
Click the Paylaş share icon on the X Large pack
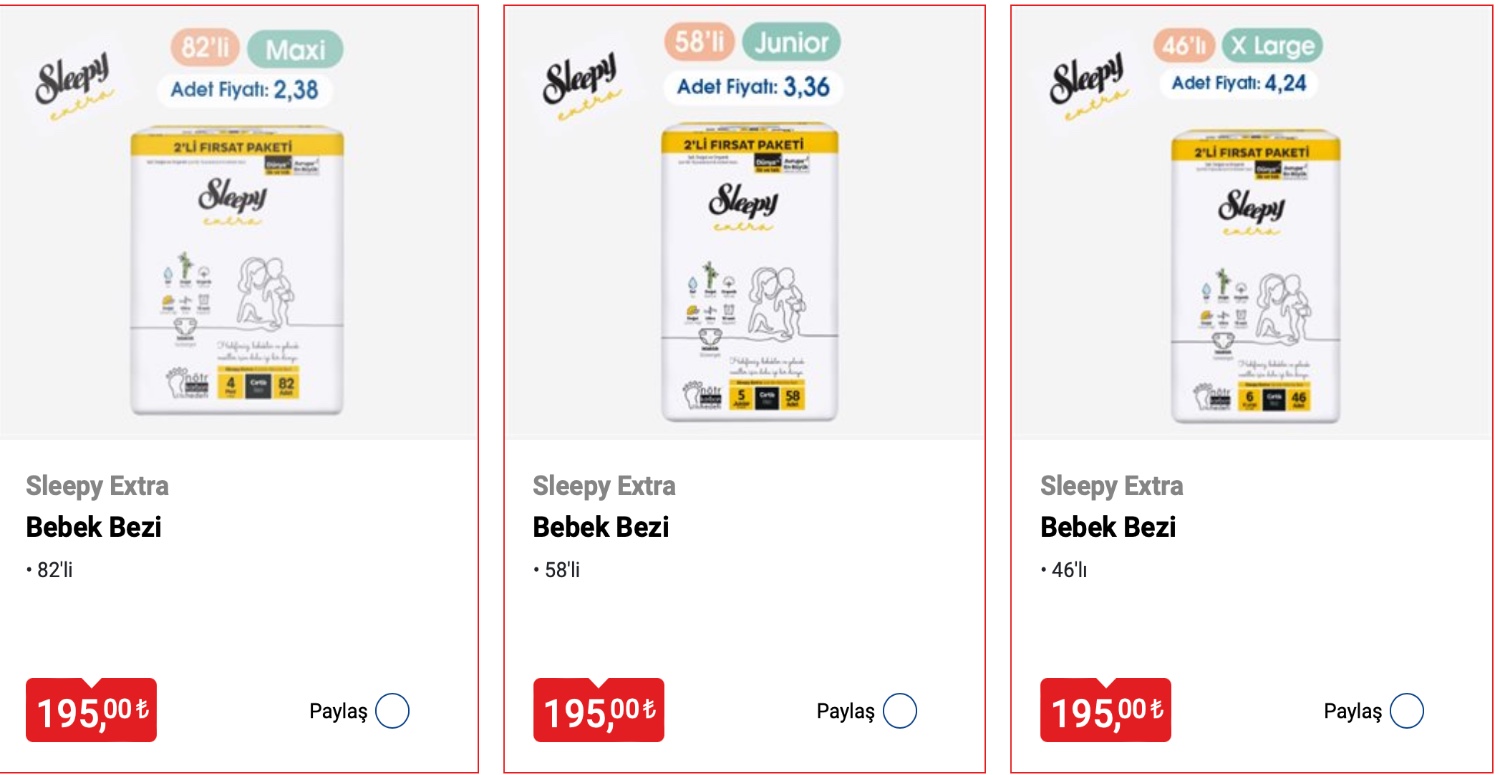point(1408,711)
